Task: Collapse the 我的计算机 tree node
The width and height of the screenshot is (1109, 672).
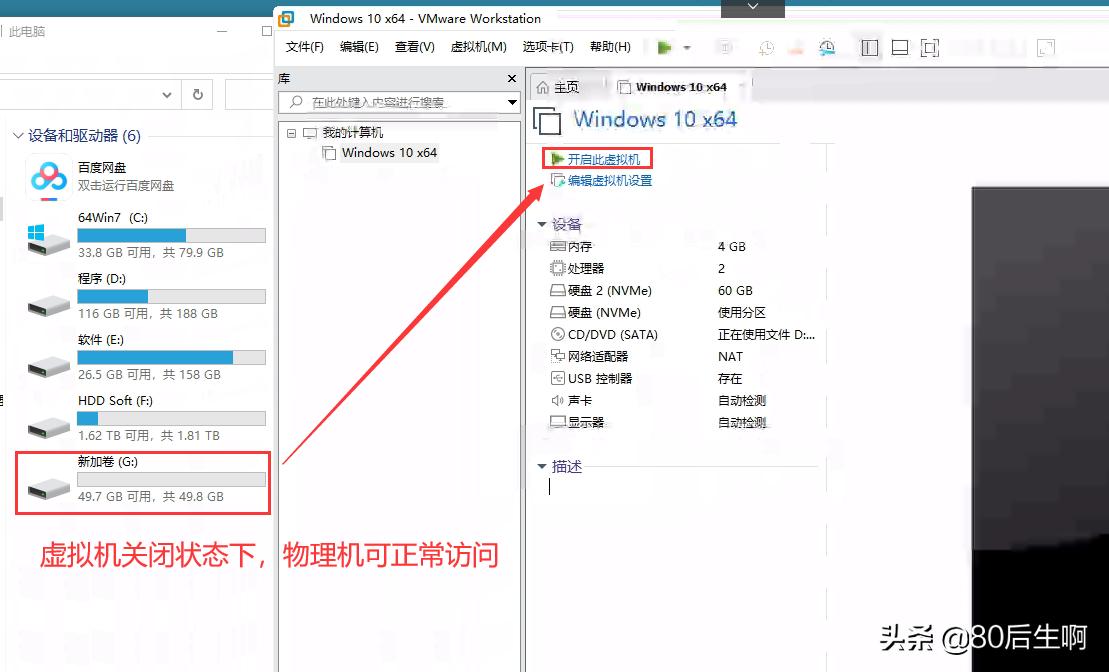Action: click(x=290, y=133)
